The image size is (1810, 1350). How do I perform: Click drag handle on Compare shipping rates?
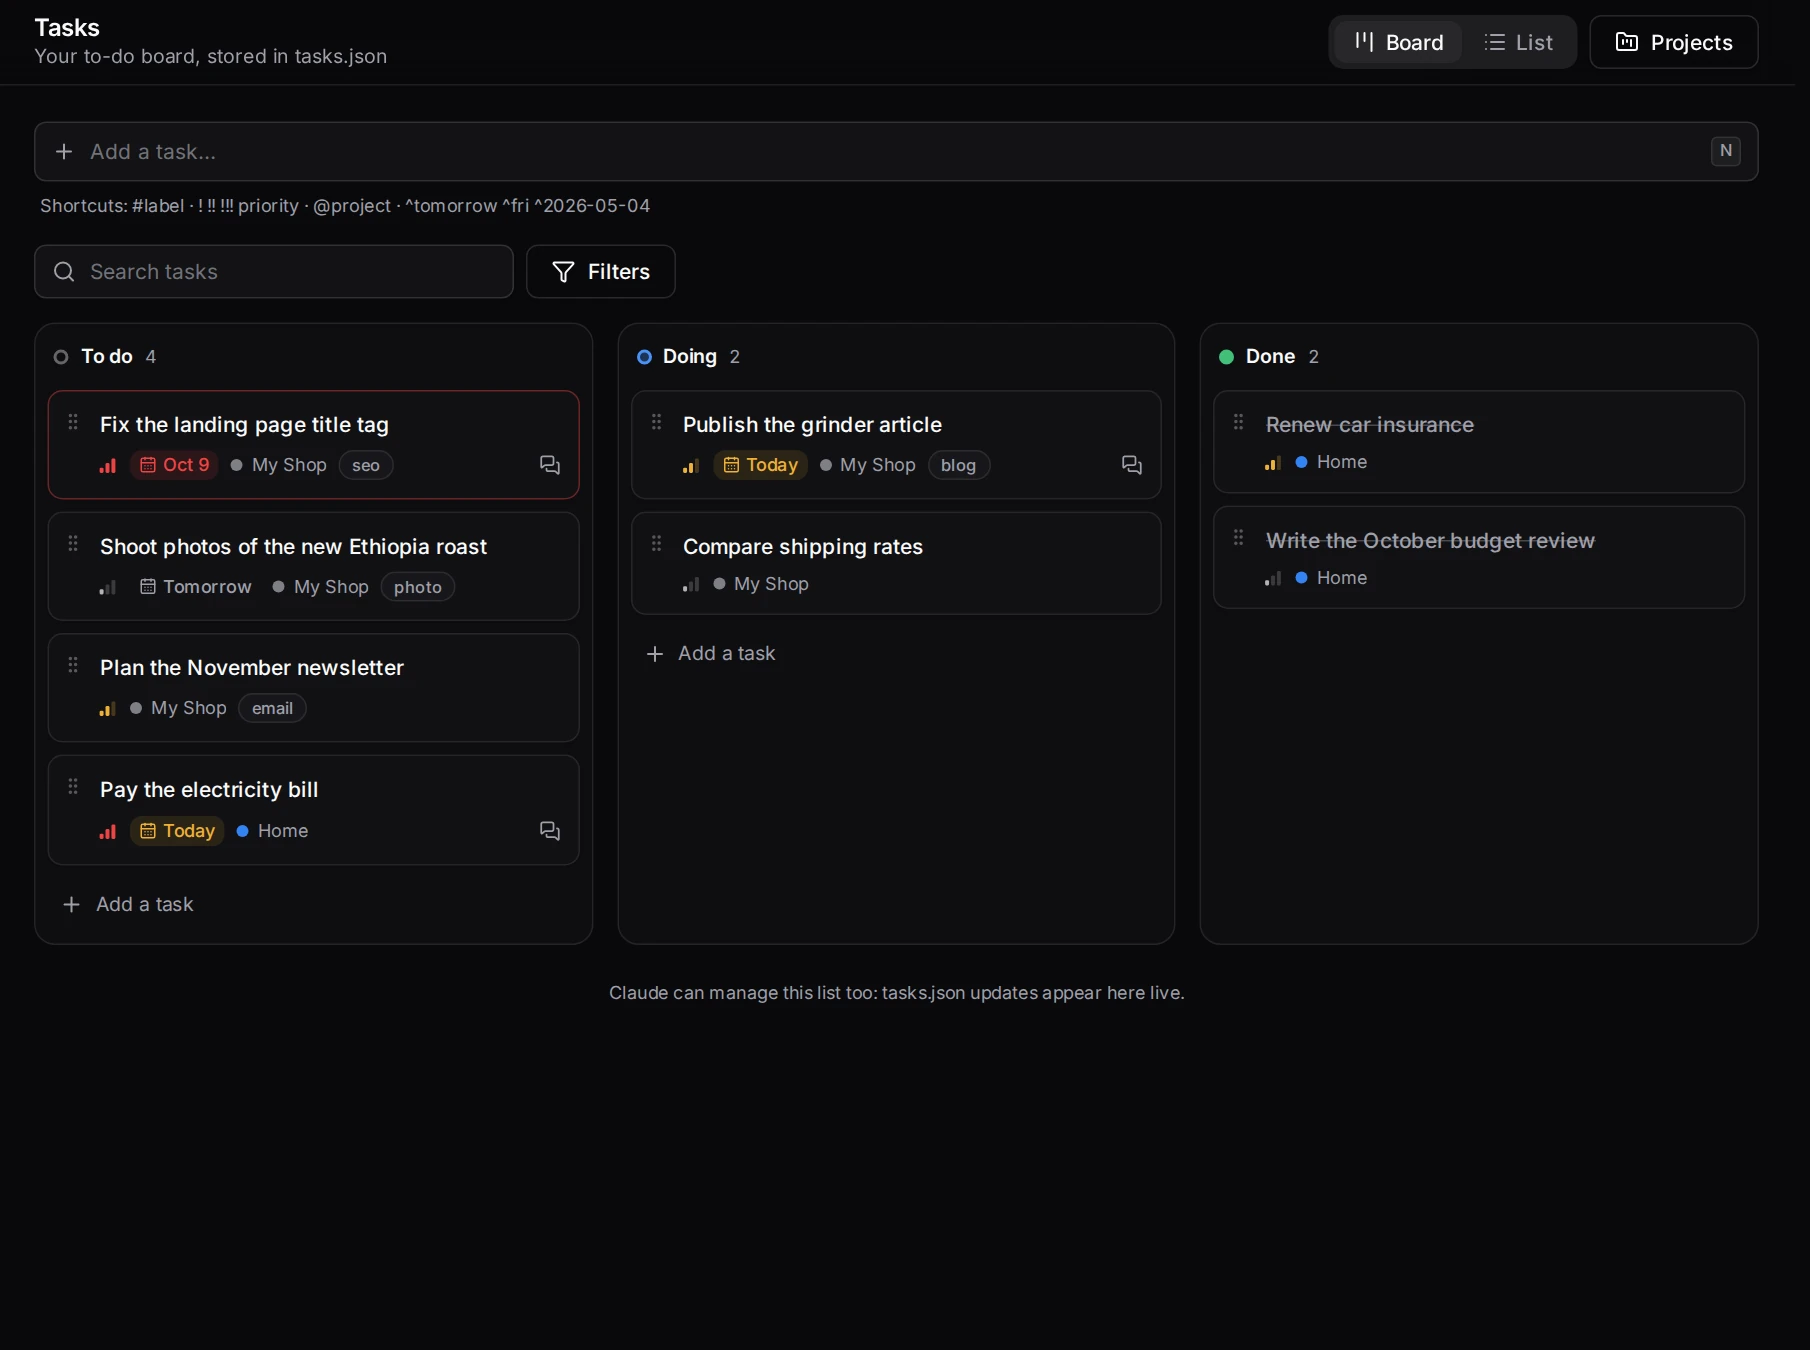coord(657,543)
